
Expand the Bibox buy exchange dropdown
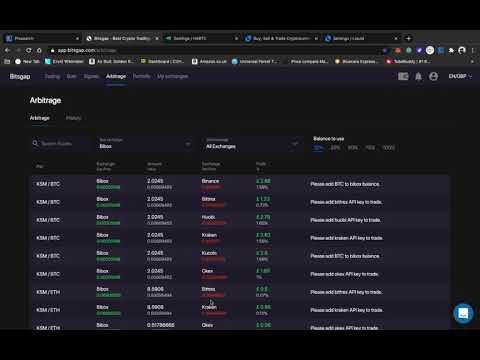coord(145,144)
